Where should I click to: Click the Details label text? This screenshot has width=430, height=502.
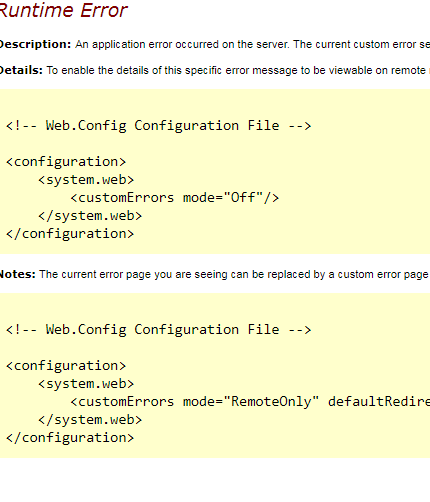tap(21, 70)
